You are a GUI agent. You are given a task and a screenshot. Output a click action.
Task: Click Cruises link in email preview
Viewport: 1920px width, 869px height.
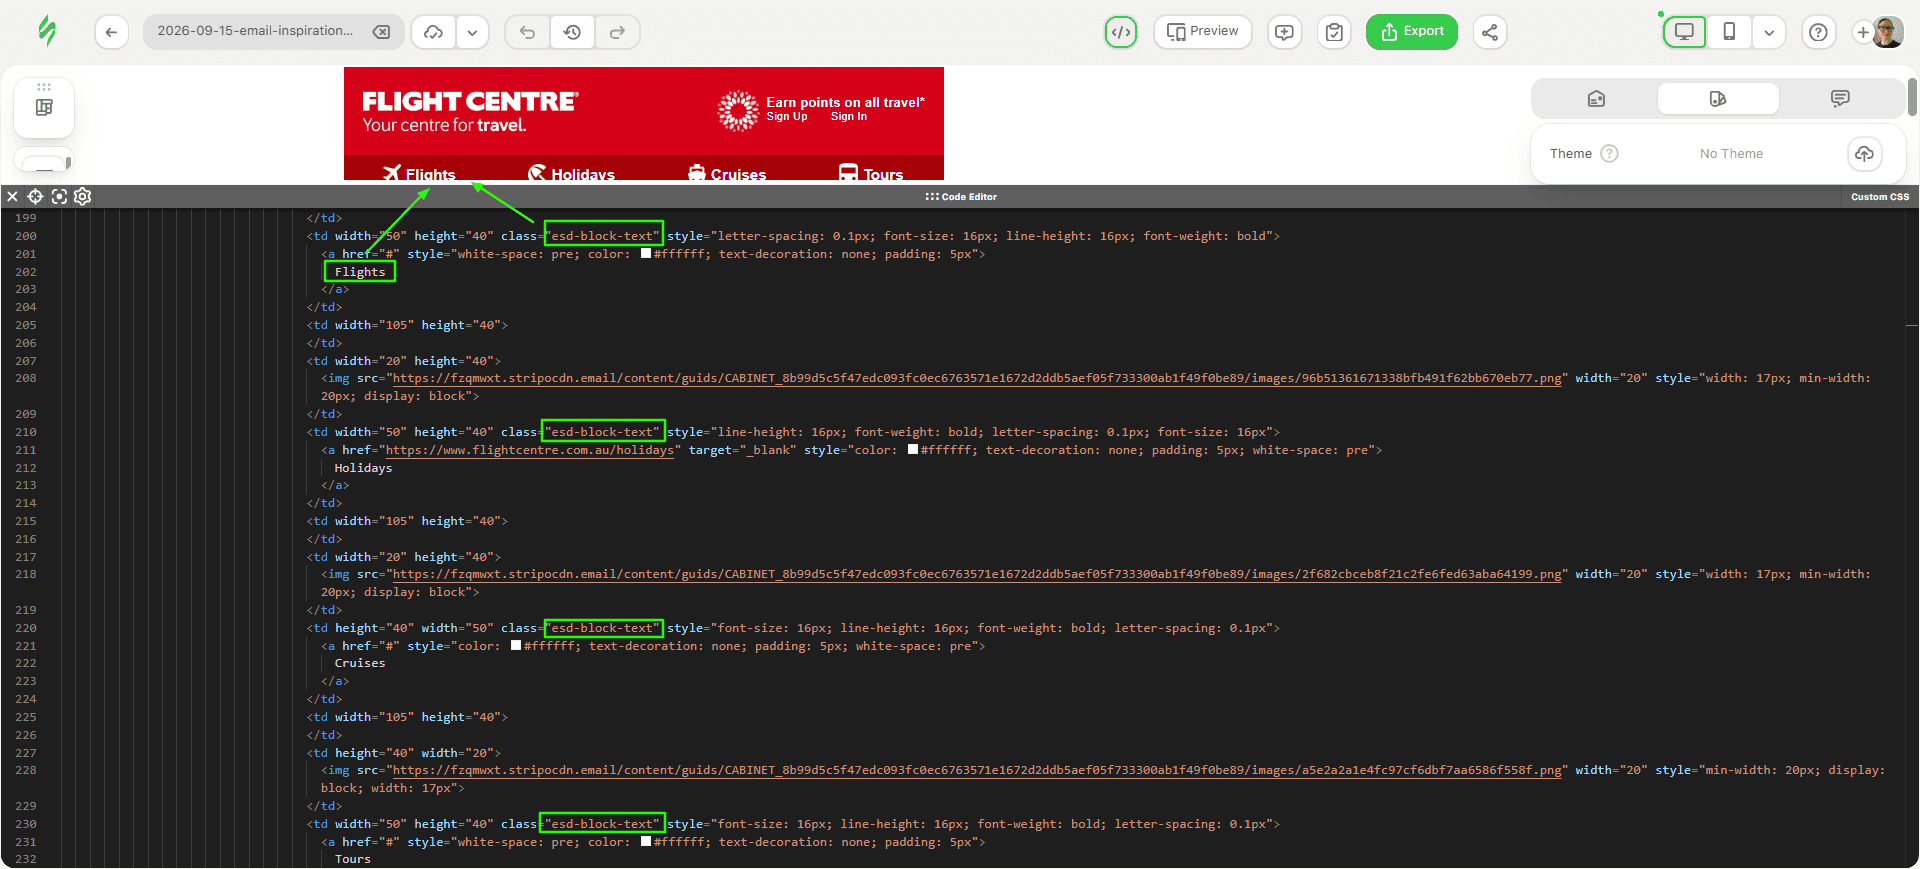(x=738, y=174)
